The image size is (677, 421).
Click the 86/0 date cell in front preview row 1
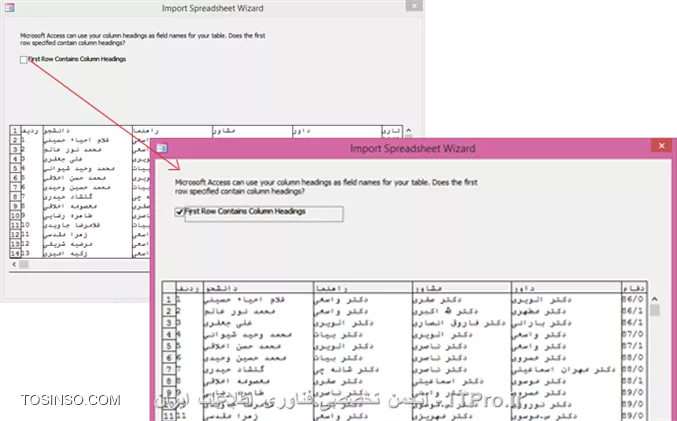click(x=633, y=299)
